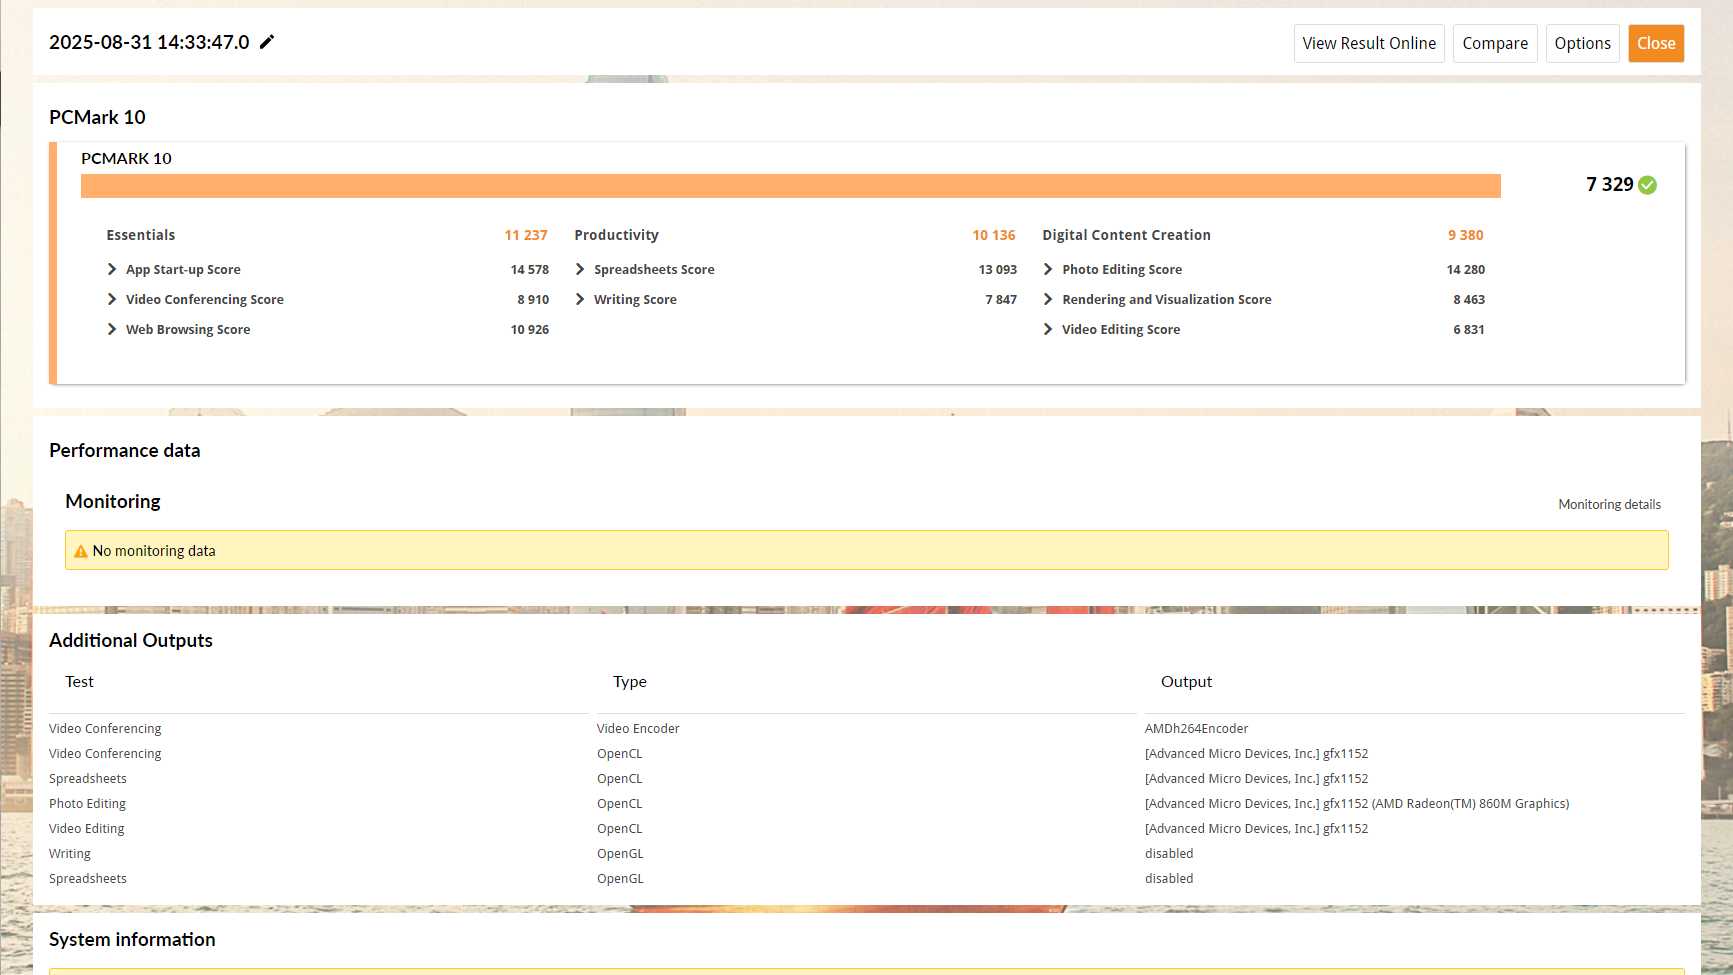This screenshot has height=975, width=1733.
Task: Click the Test column header
Action: (79, 681)
